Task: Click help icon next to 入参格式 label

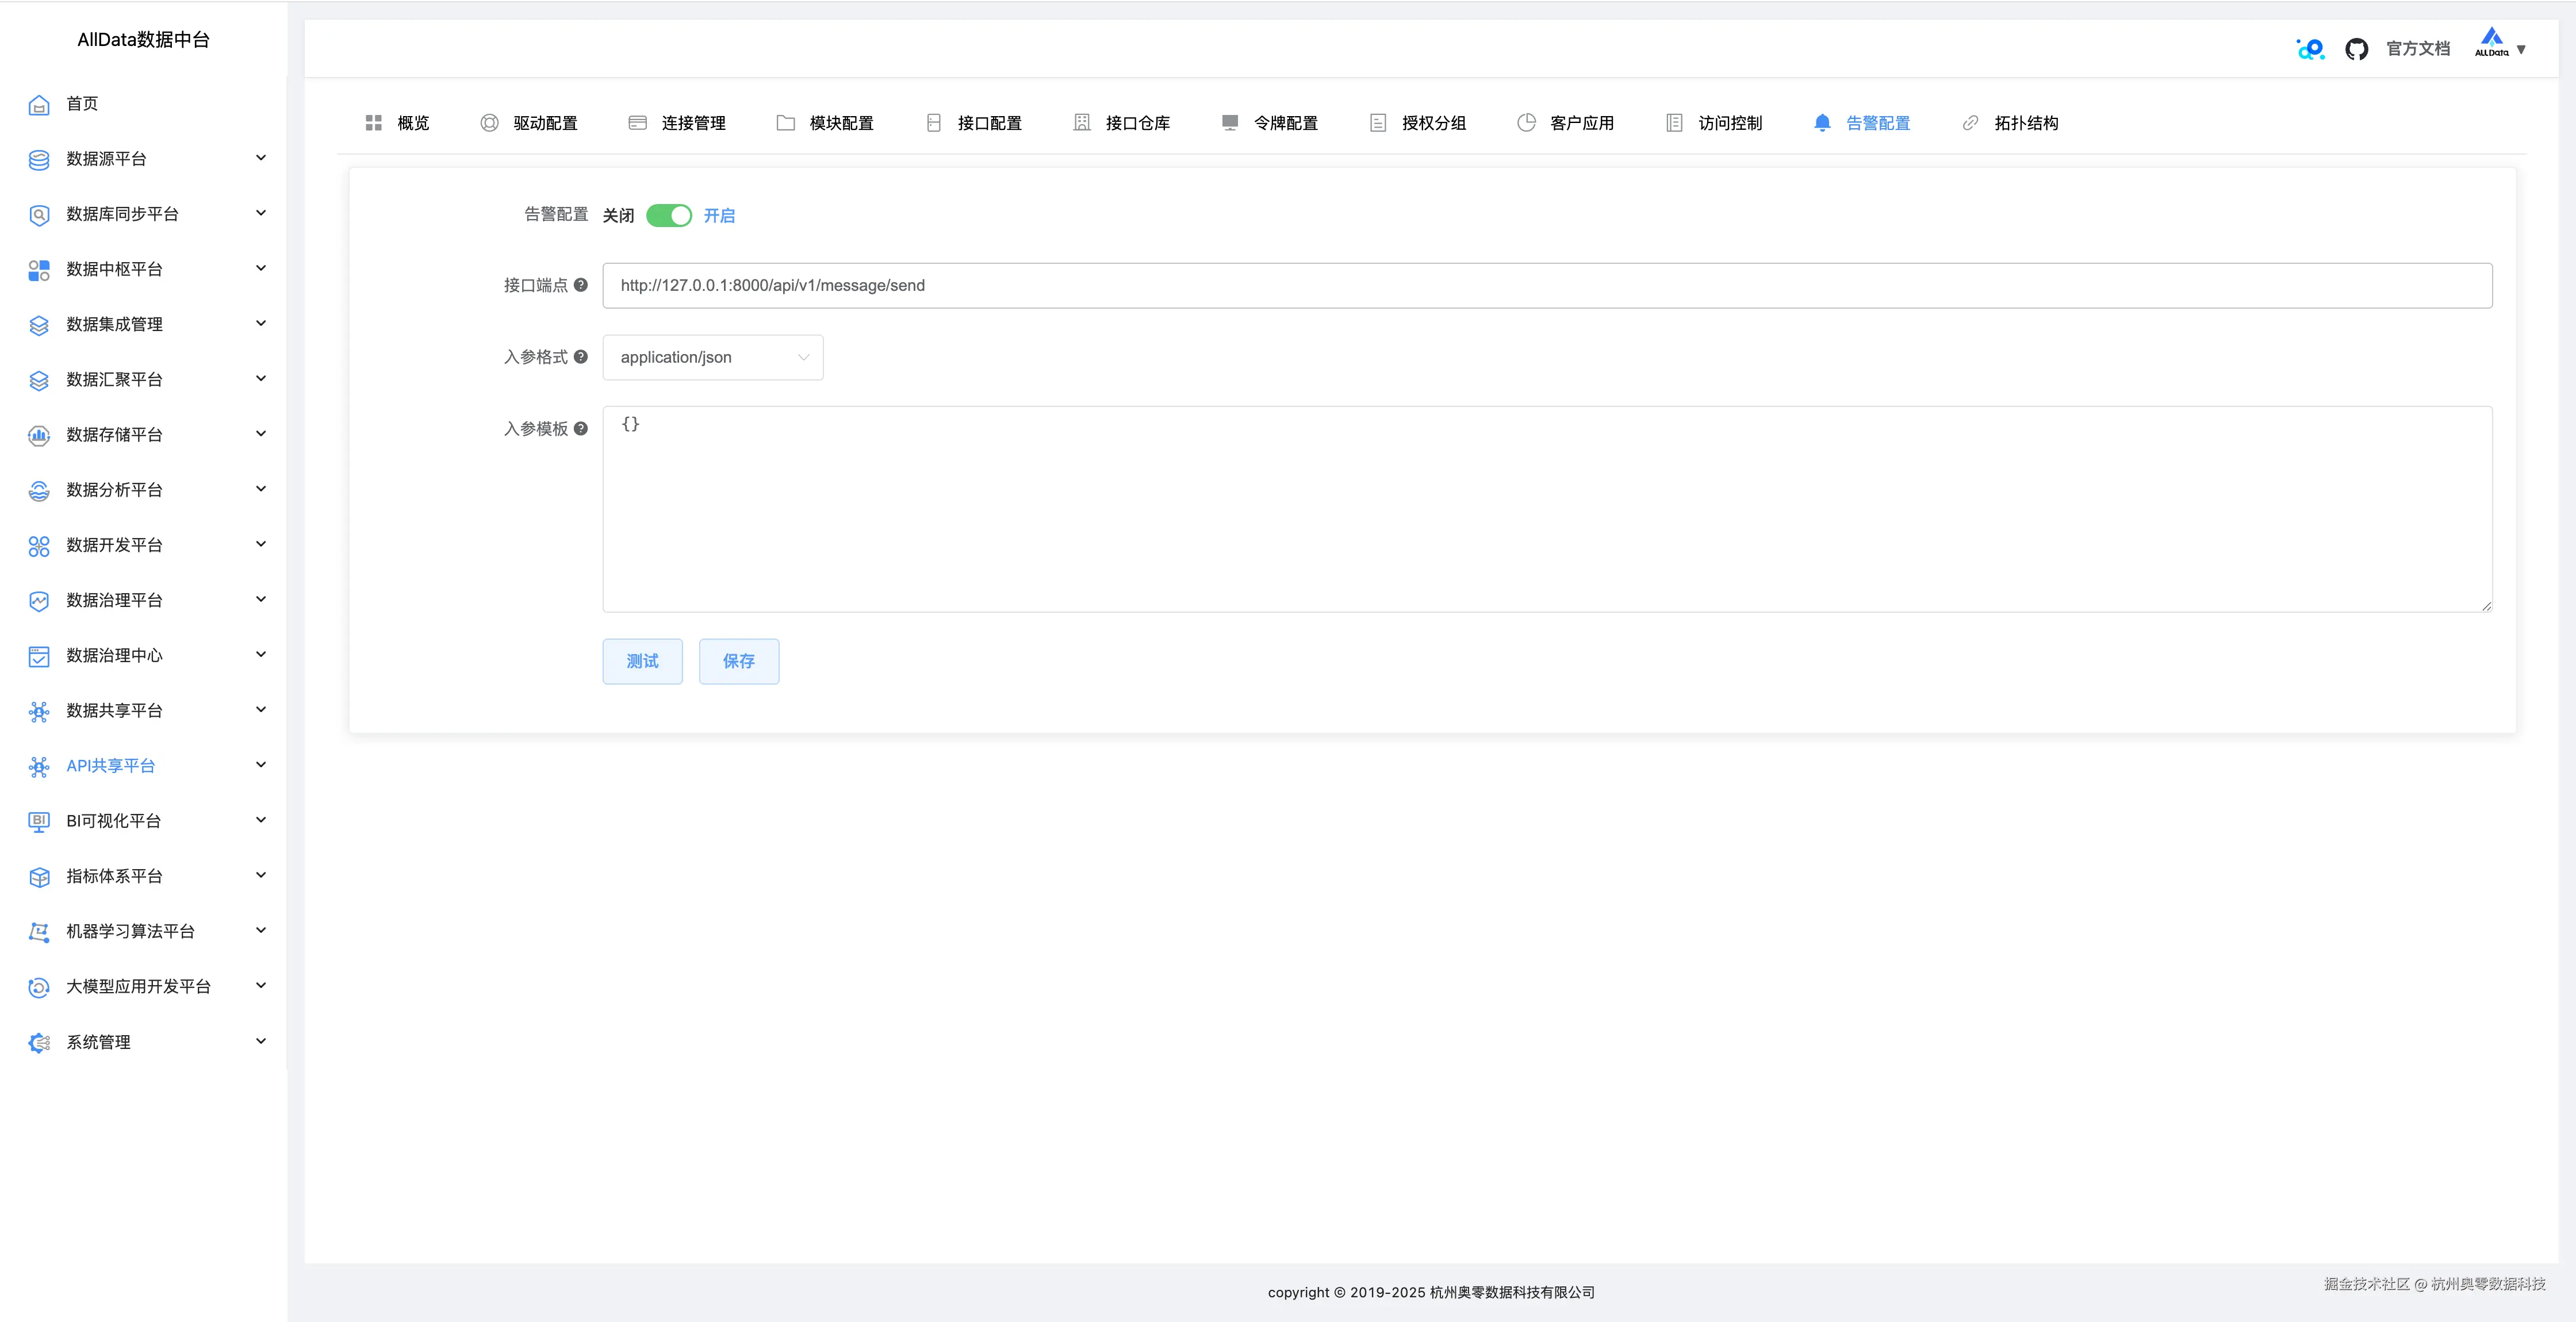Action: pyautogui.click(x=580, y=357)
